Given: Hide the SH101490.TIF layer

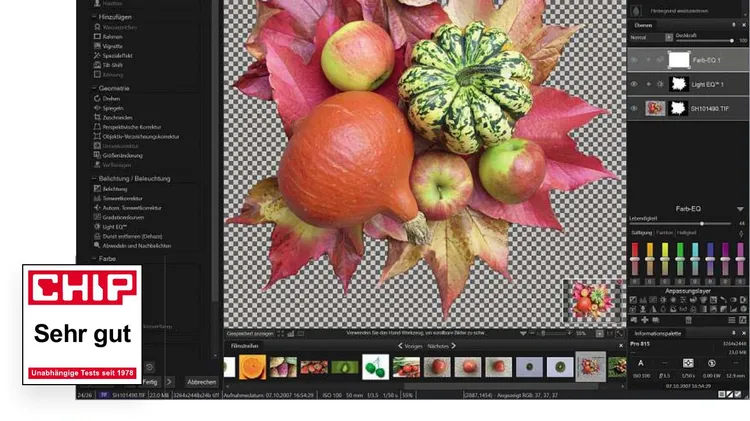Looking at the screenshot, I should [x=634, y=109].
